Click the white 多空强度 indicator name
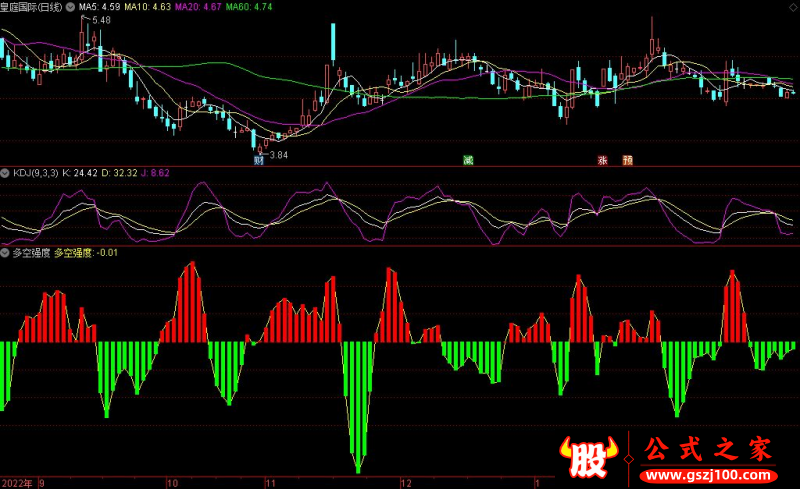The width and height of the screenshot is (800, 489). coord(31,253)
